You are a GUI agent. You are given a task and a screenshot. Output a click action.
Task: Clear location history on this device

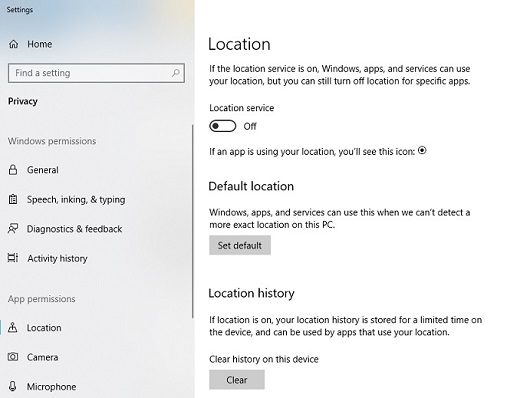[x=237, y=380]
